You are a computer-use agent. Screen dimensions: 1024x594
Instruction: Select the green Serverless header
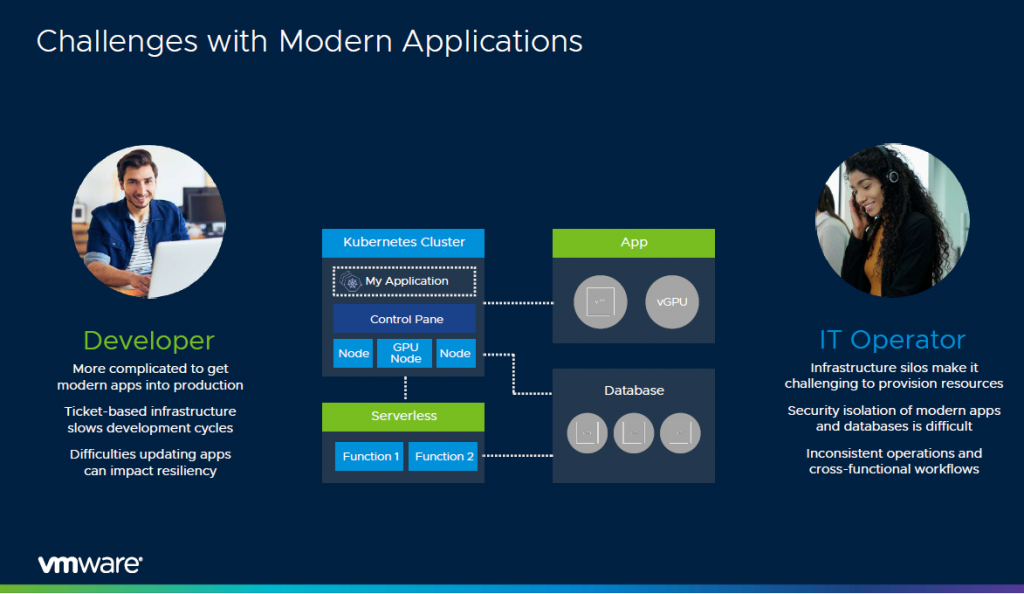coord(403,416)
